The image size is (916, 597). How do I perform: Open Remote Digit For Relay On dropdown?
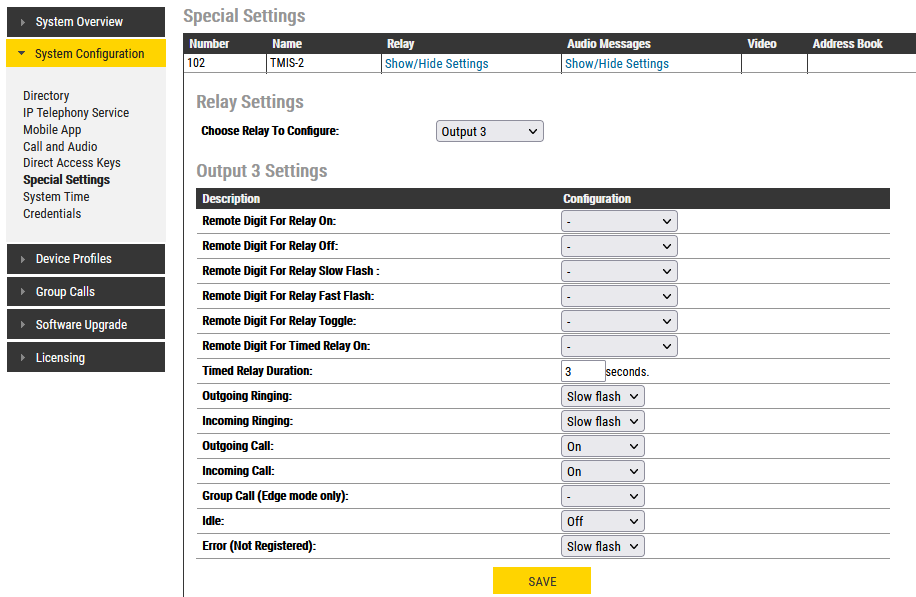click(x=619, y=221)
